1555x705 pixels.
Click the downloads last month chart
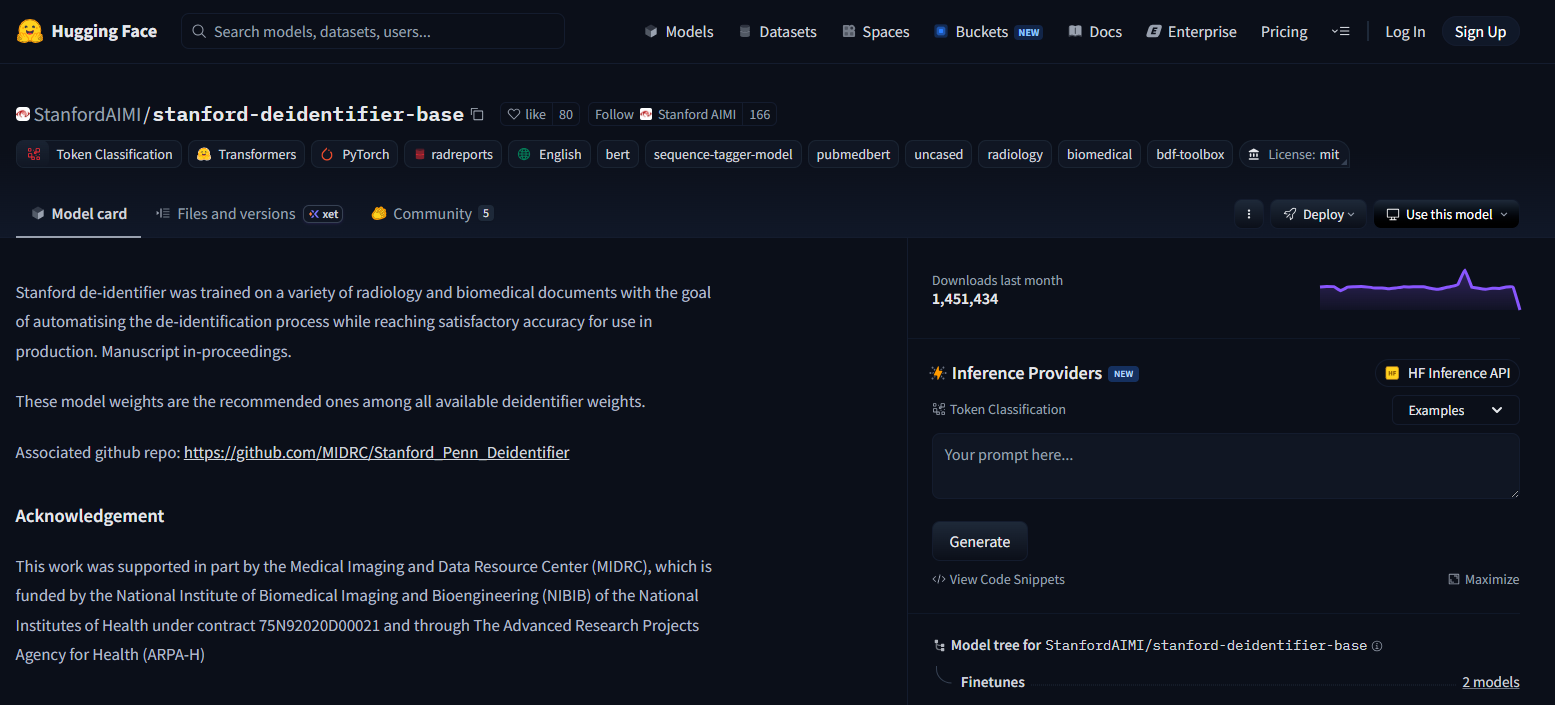click(1419, 290)
